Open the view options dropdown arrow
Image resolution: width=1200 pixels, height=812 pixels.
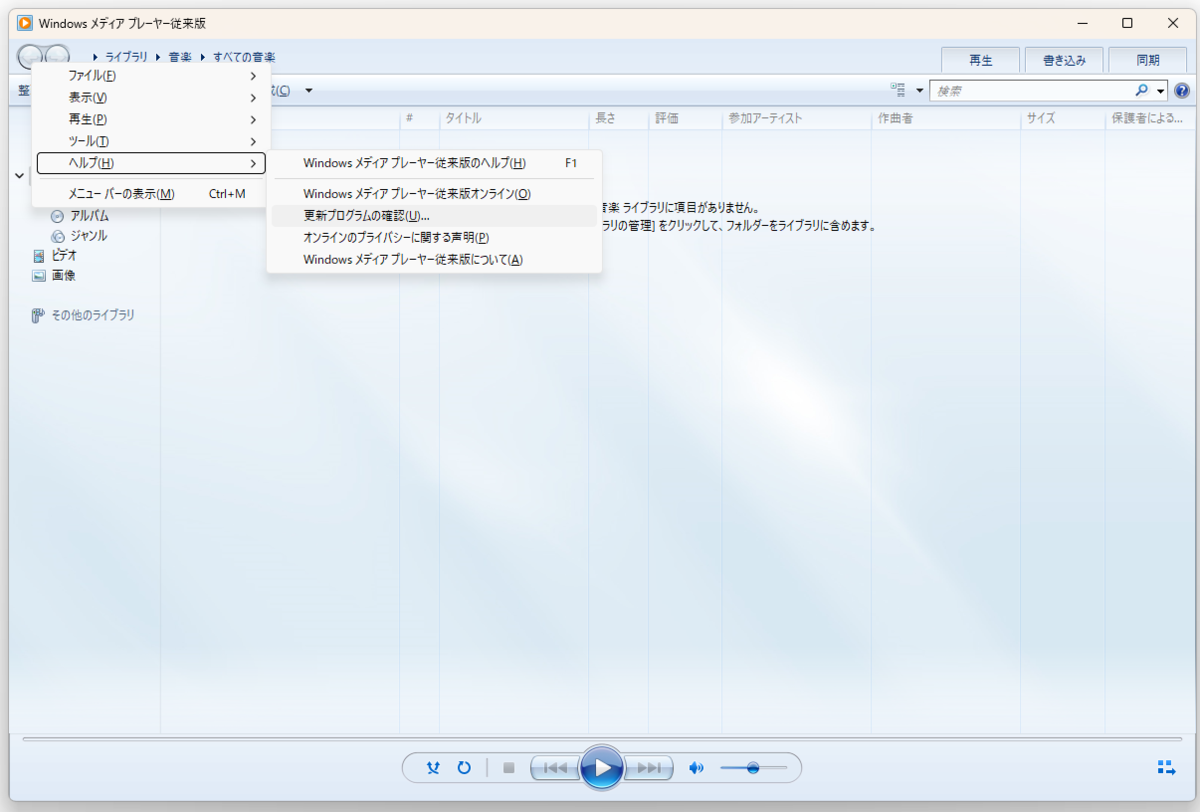pyautogui.click(x=919, y=91)
